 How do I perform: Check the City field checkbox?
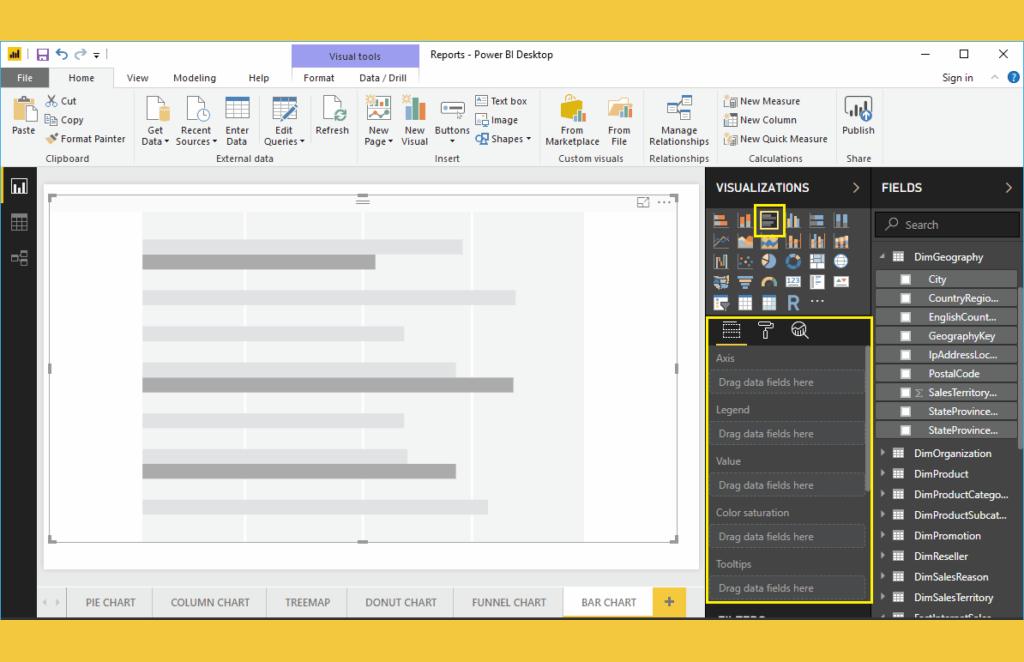click(x=905, y=280)
